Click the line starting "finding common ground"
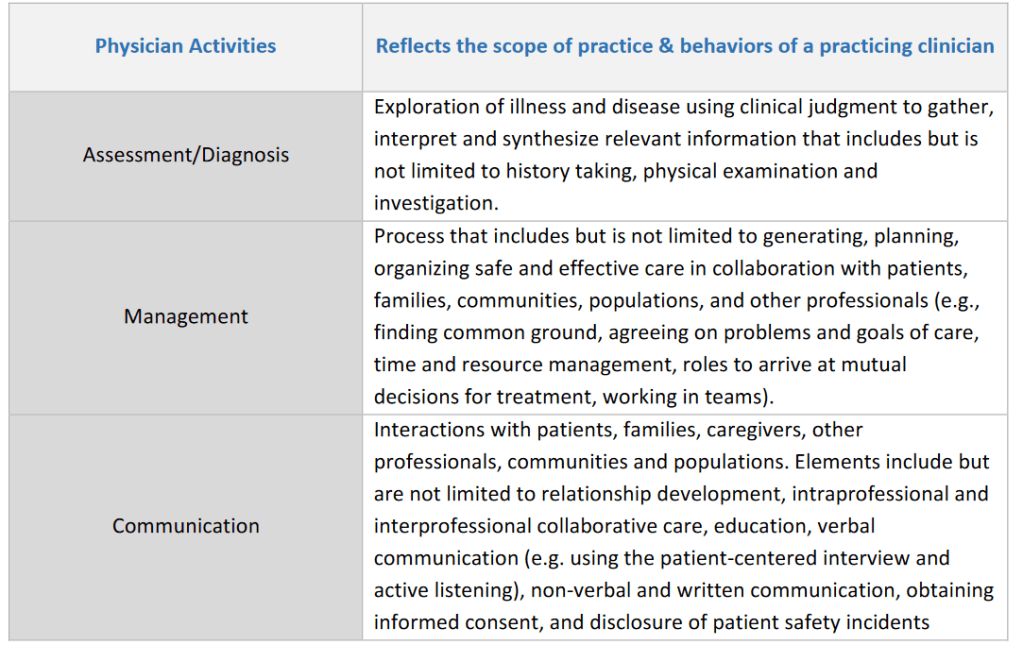The width and height of the screenshot is (1023, 645). click(674, 332)
